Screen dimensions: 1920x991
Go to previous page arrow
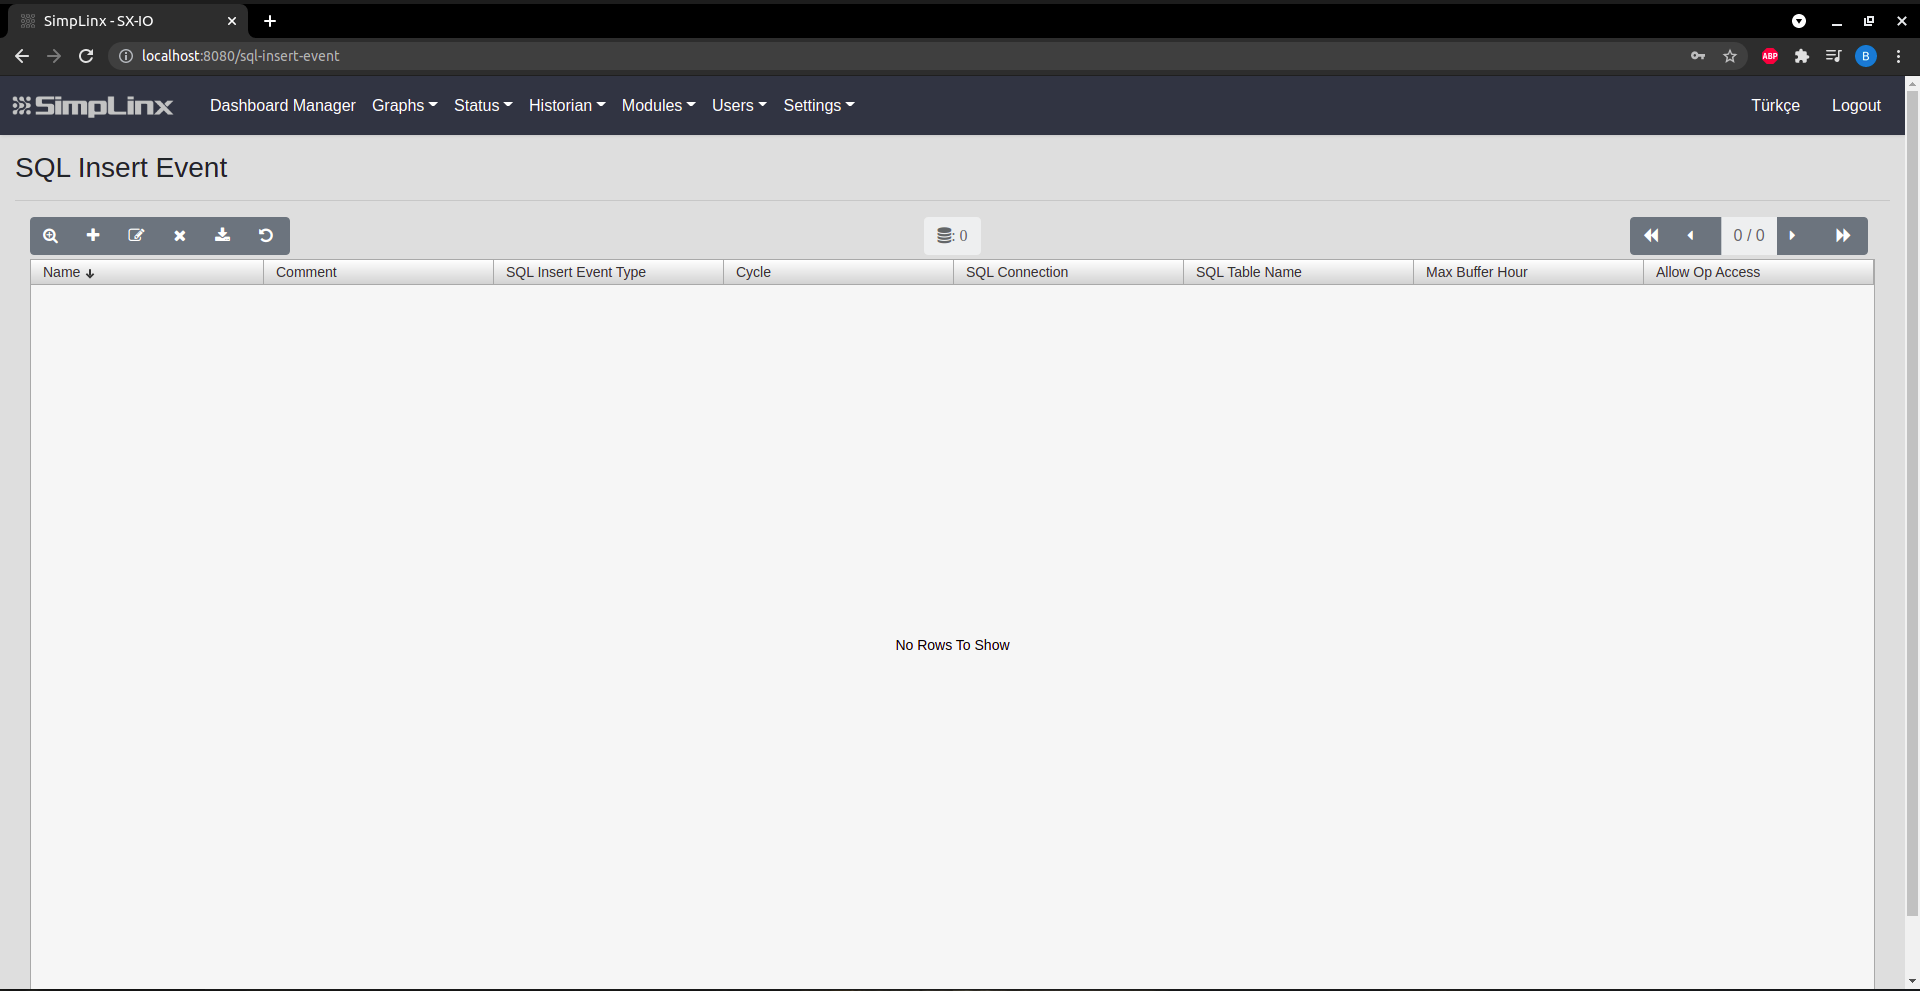1691,236
